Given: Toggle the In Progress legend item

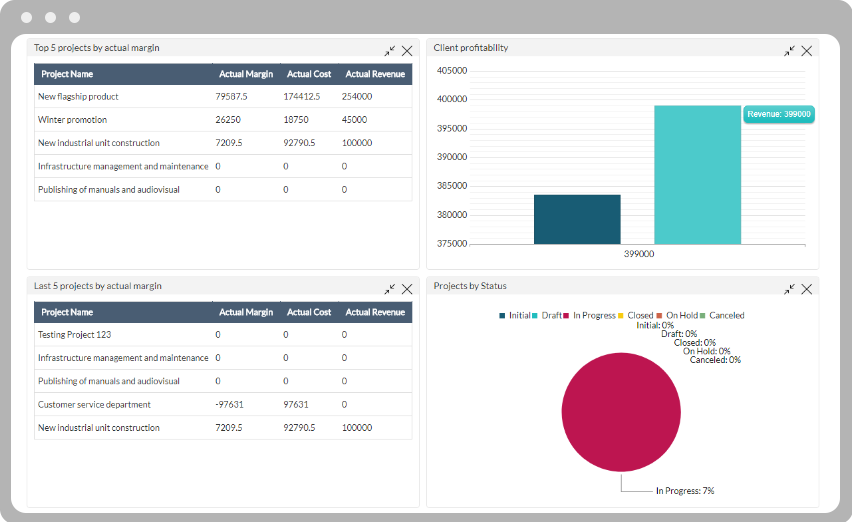Looking at the screenshot, I should click(x=589, y=316).
